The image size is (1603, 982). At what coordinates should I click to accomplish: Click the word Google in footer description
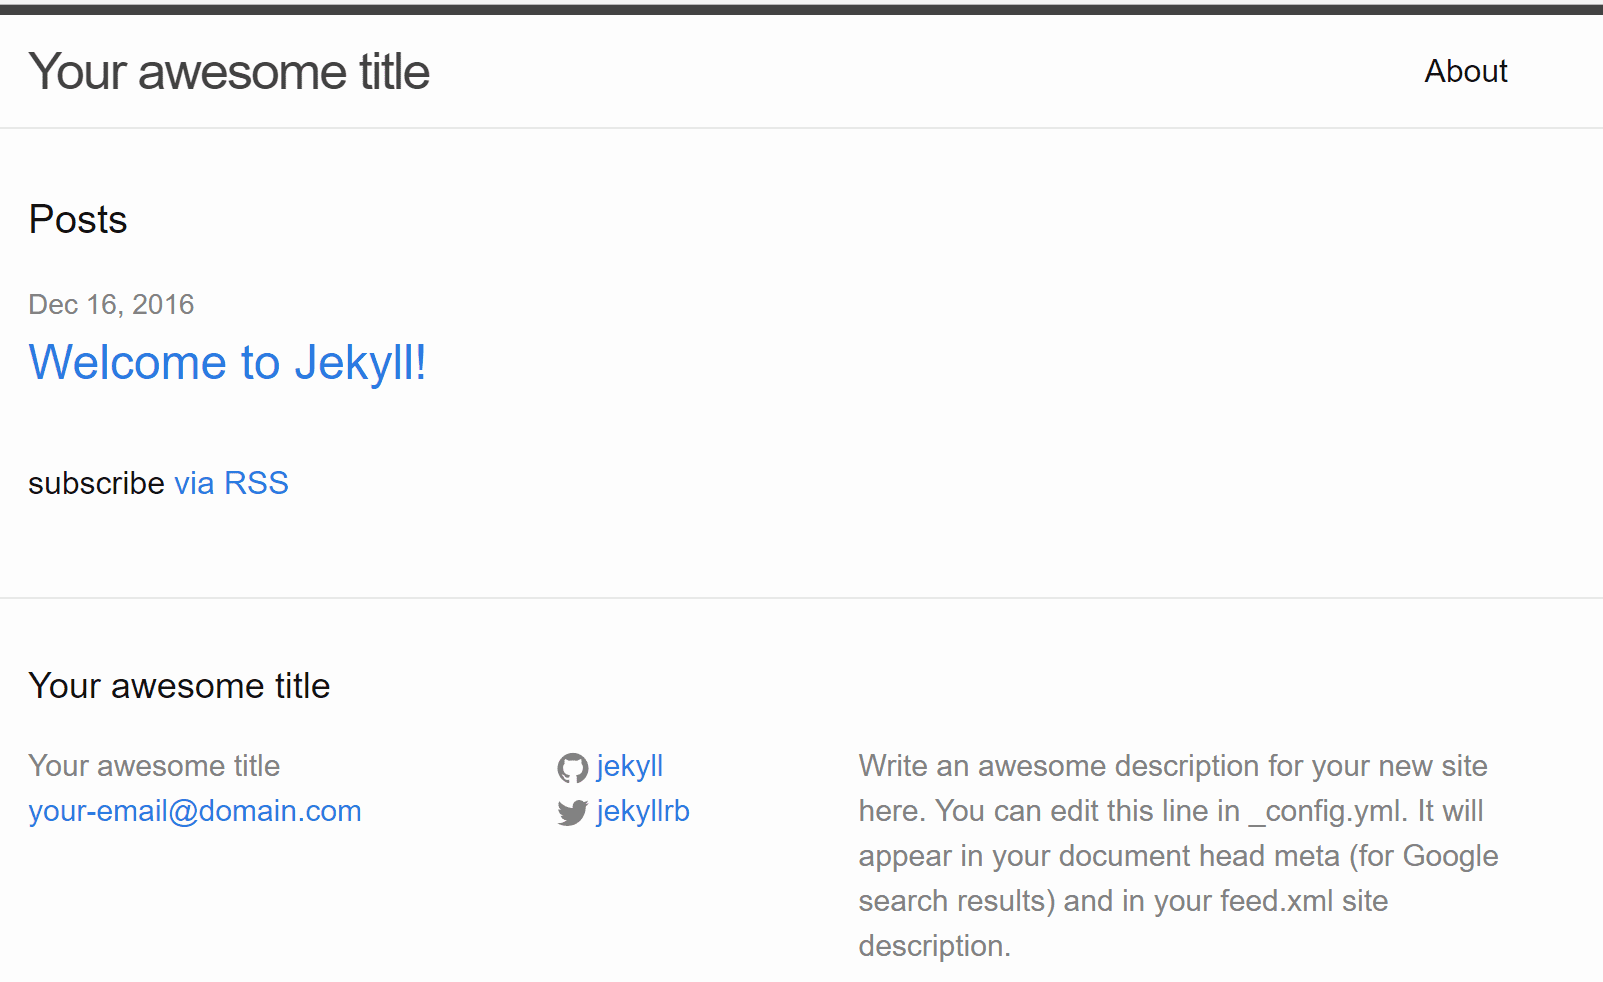pos(1450,856)
